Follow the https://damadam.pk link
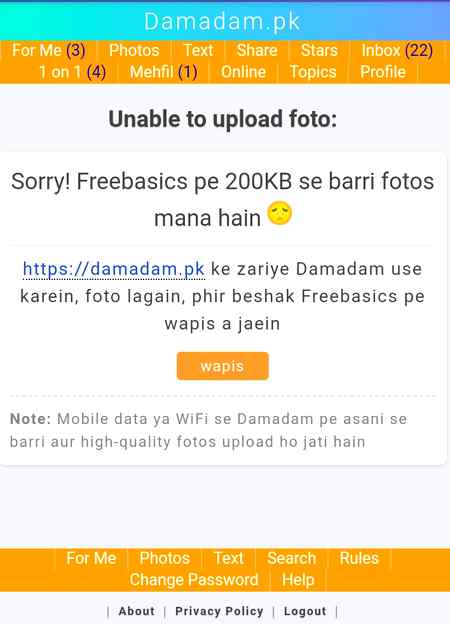The width and height of the screenshot is (450, 624). coord(114,269)
